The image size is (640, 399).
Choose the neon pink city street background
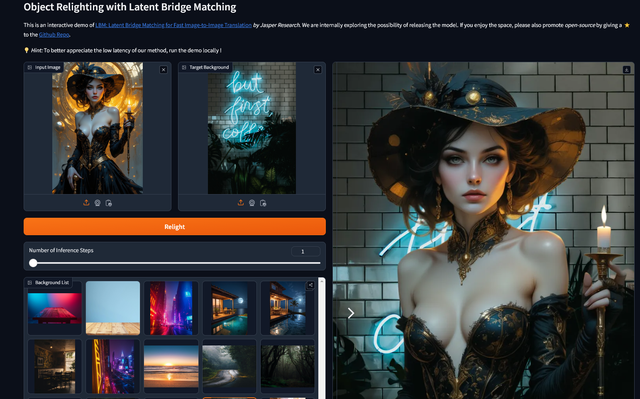point(171,308)
